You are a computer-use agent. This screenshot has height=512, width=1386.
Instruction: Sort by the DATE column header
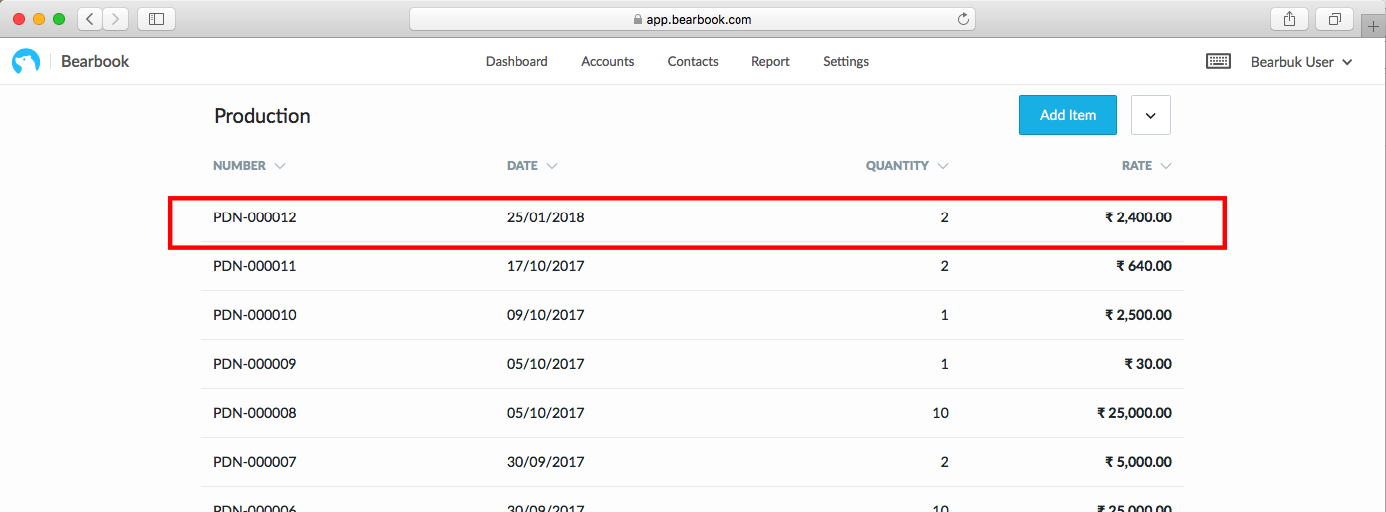pyautogui.click(x=532, y=166)
